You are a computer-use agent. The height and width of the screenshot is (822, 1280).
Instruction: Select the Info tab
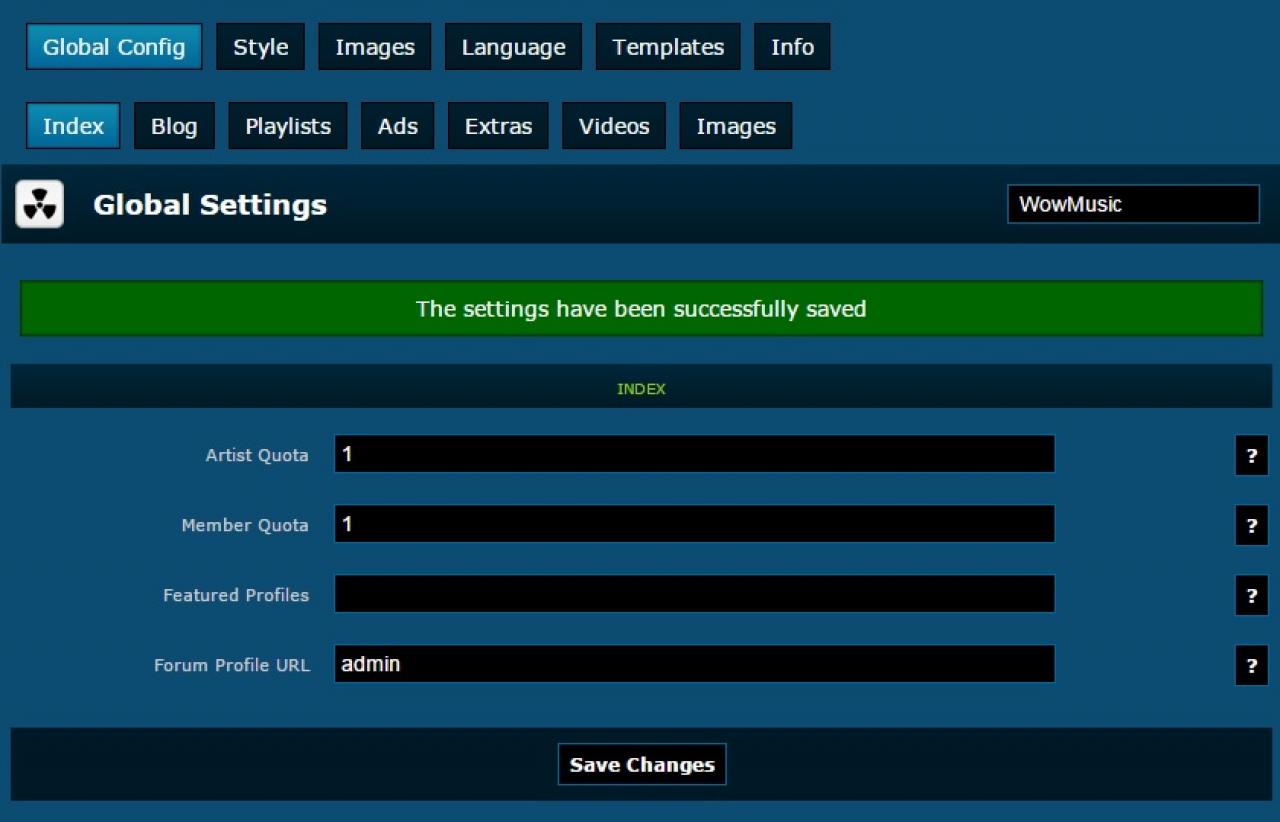click(792, 47)
